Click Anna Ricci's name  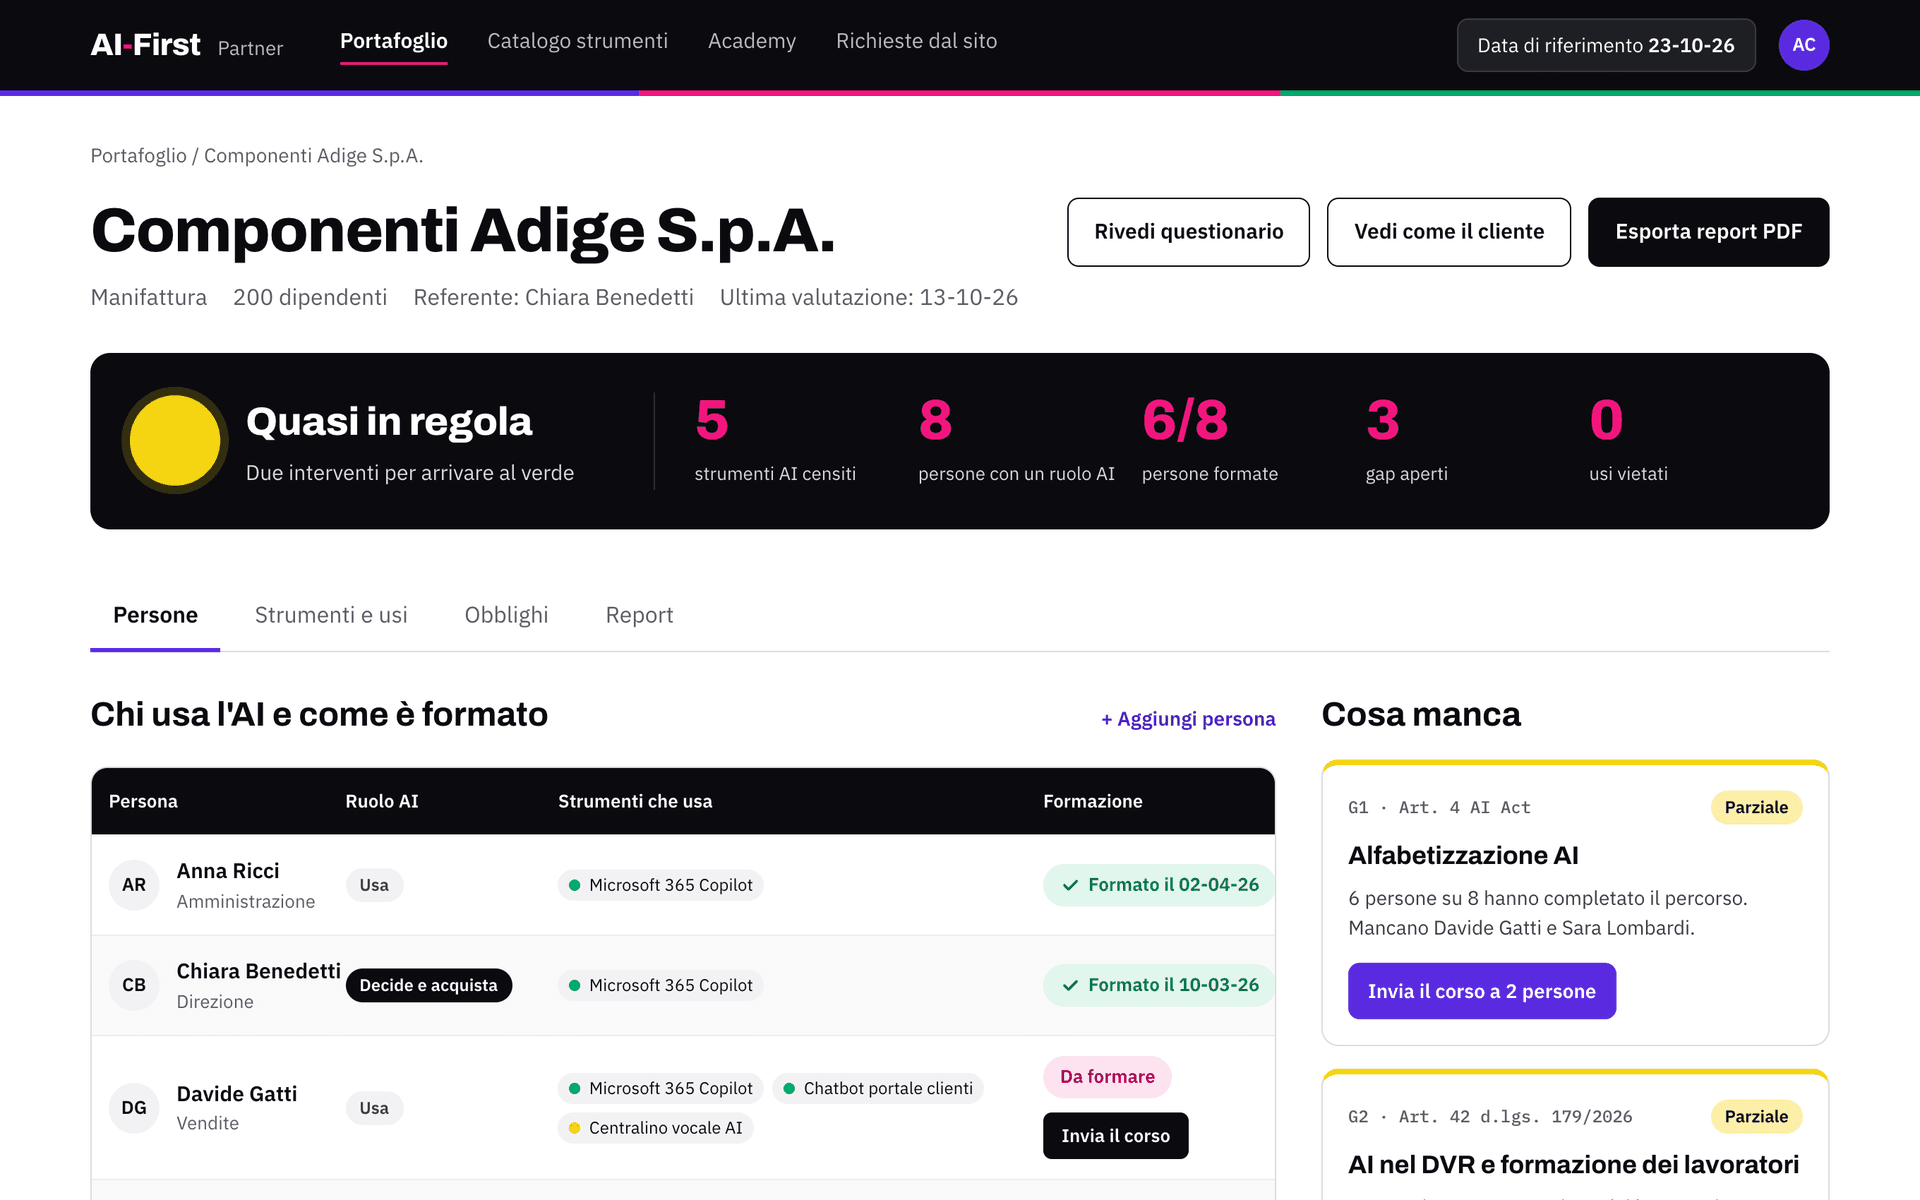228,871
